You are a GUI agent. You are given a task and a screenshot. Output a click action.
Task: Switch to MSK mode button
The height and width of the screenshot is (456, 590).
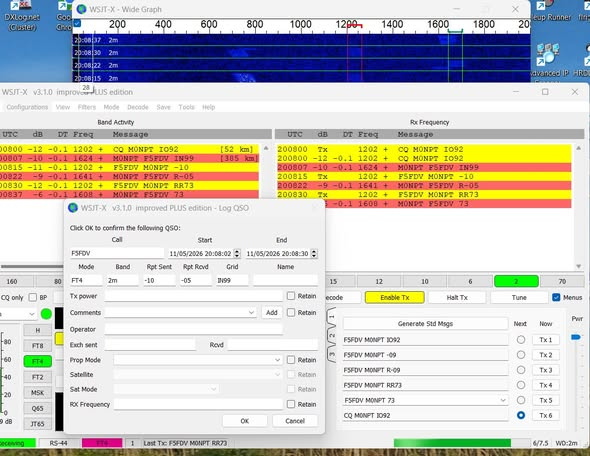coord(38,393)
